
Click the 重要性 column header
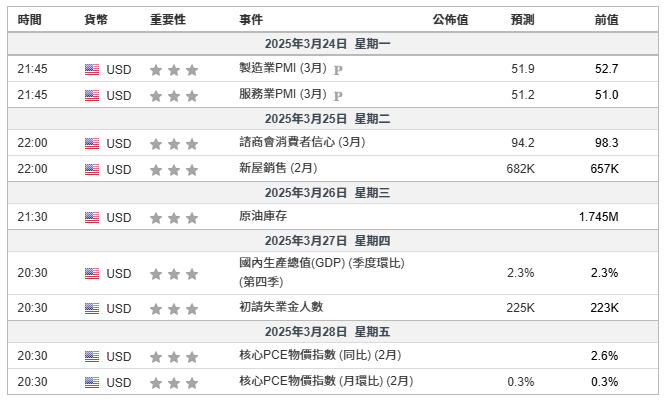coord(167,20)
